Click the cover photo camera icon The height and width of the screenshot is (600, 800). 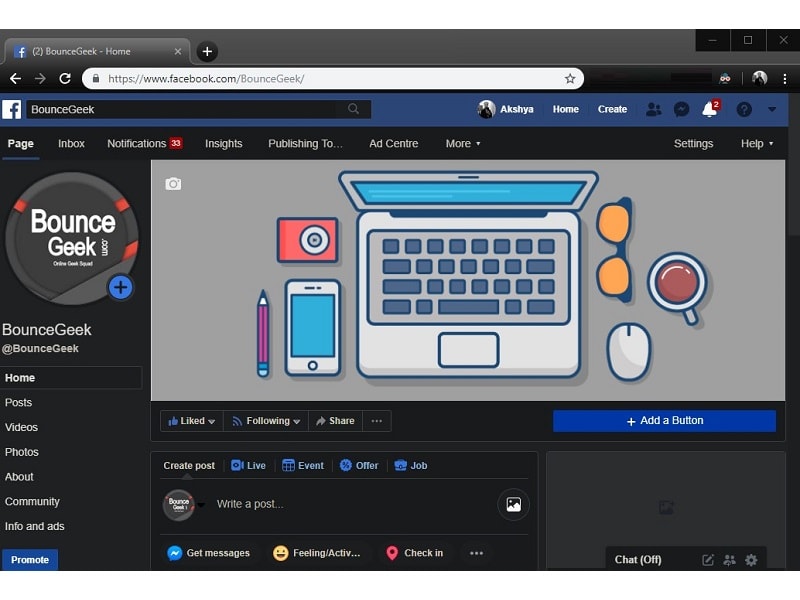point(173,184)
